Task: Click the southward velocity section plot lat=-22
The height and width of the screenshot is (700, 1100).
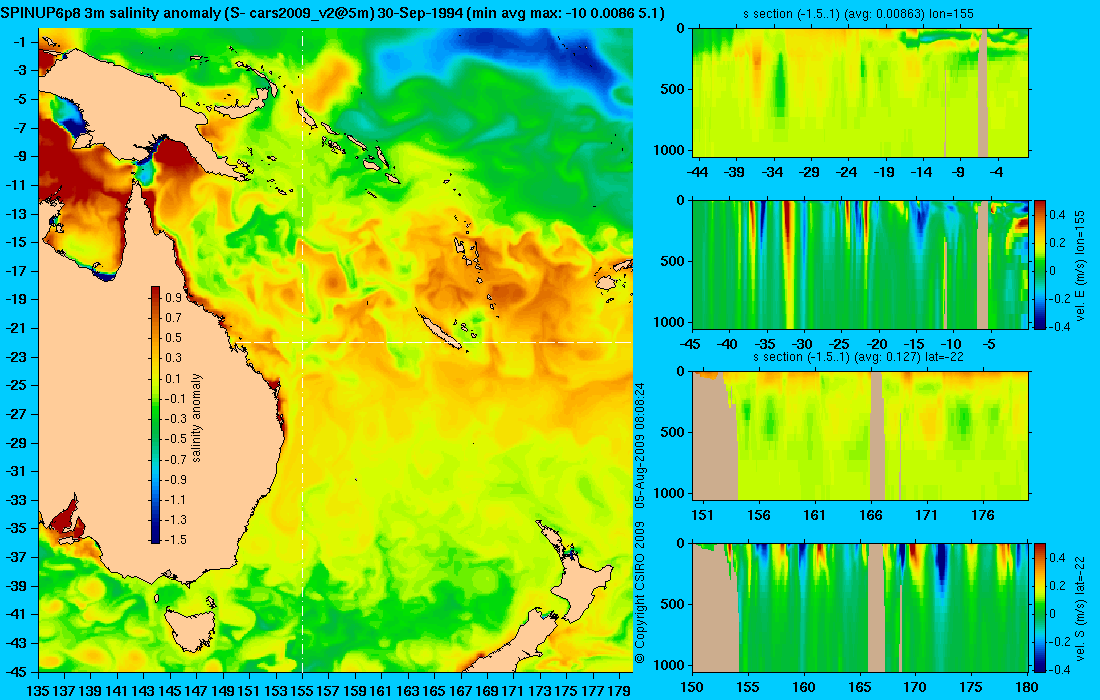Action: coord(861,607)
